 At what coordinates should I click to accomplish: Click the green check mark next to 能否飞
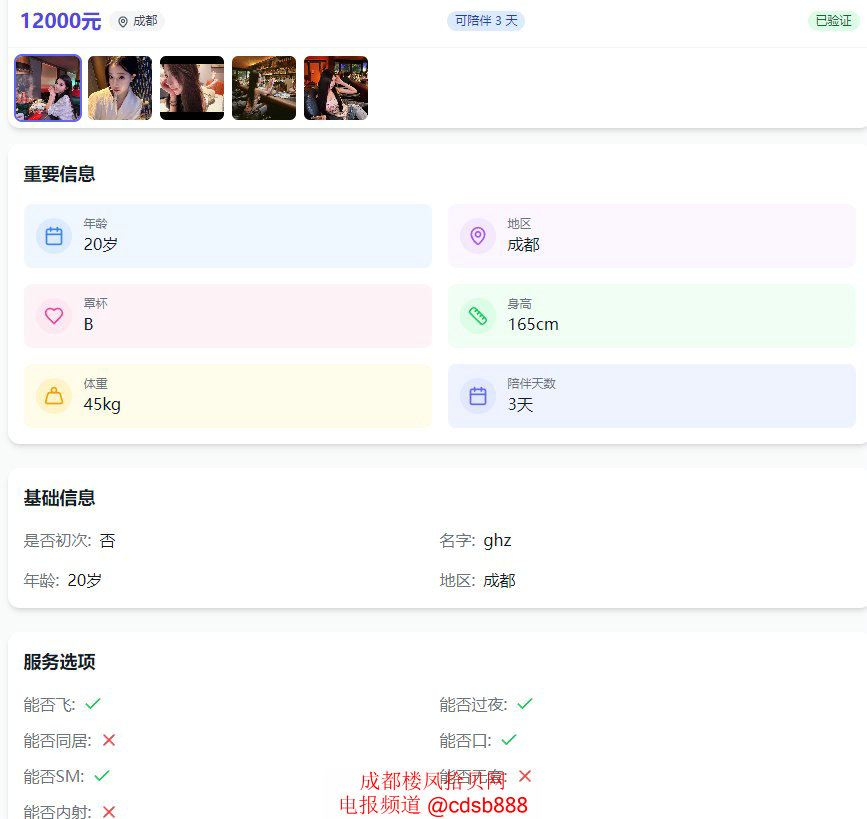pos(93,704)
